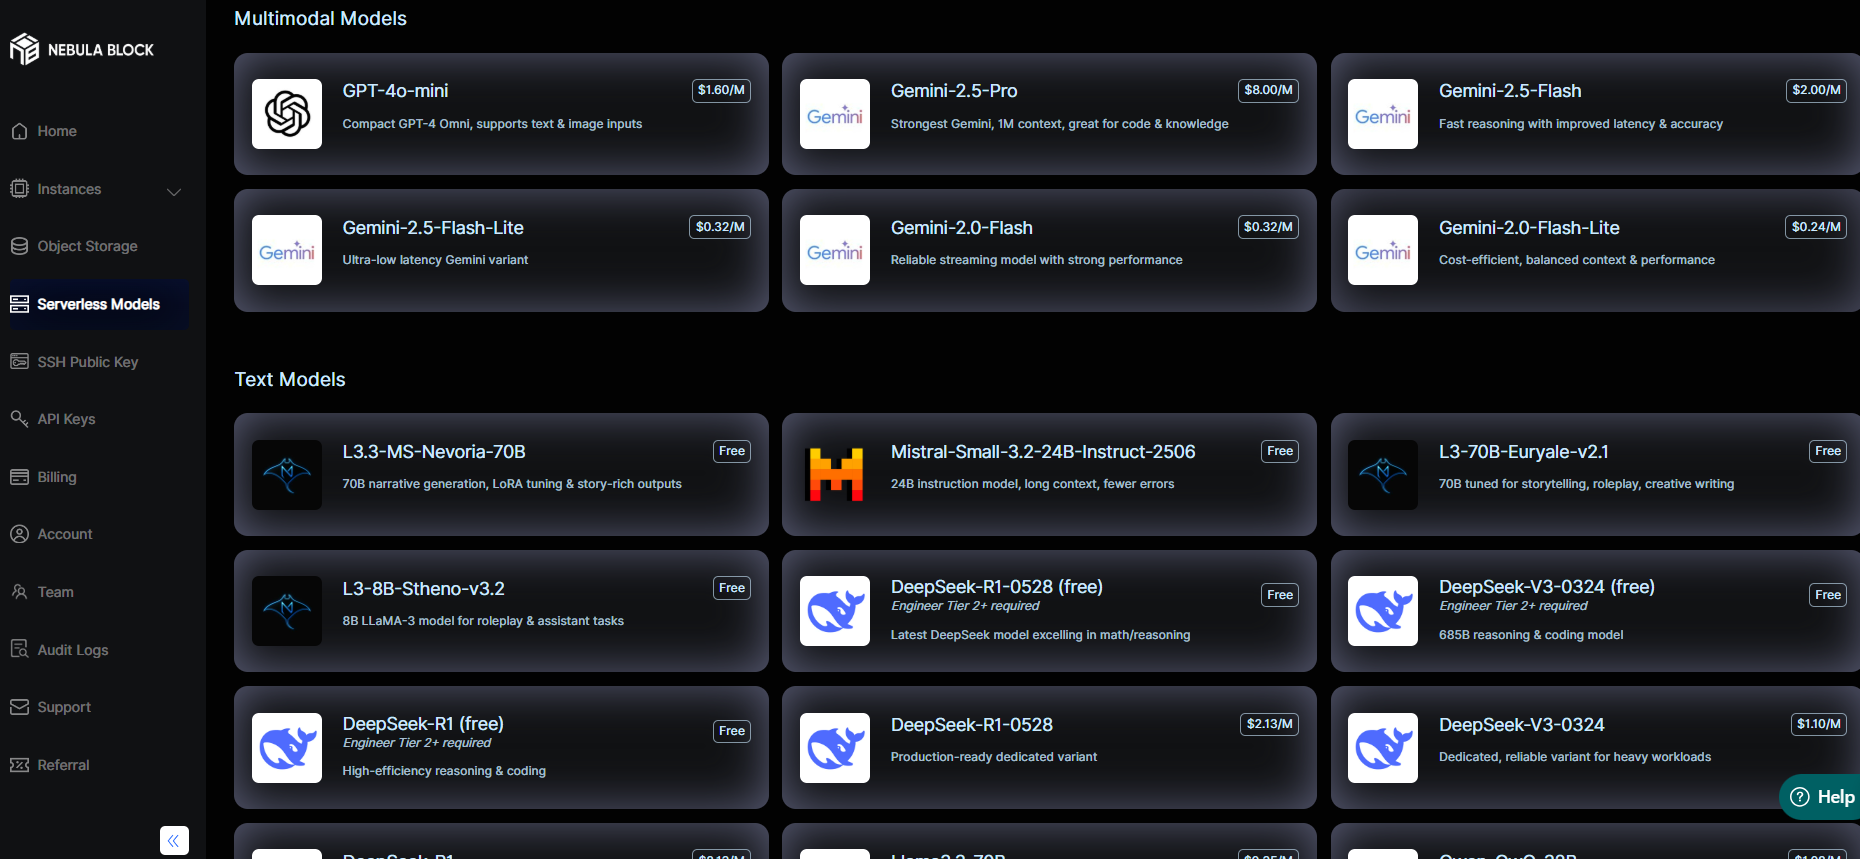This screenshot has width=1860, height=859.
Task: Open the SSH Public Key page
Action: (x=87, y=362)
